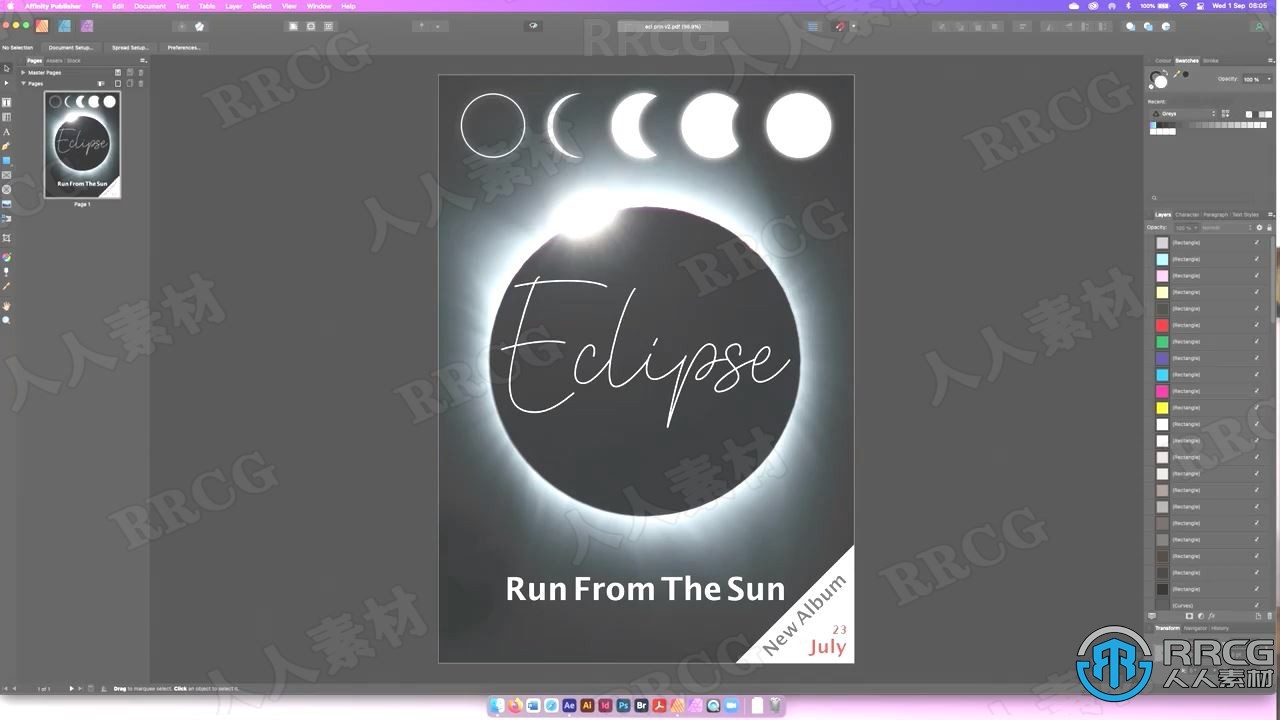Image resolution: width=1280 pixels, height=720 pixels.
Task: Expand the Master Pages section
Action: pos(23,72)
